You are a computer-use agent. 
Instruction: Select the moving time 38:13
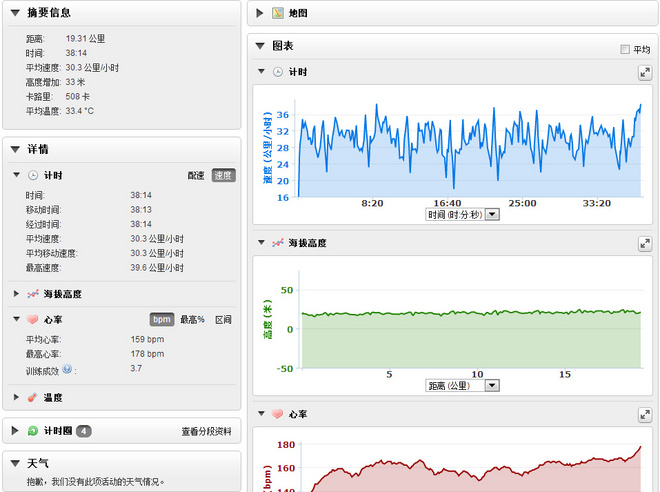pos(141,210)
